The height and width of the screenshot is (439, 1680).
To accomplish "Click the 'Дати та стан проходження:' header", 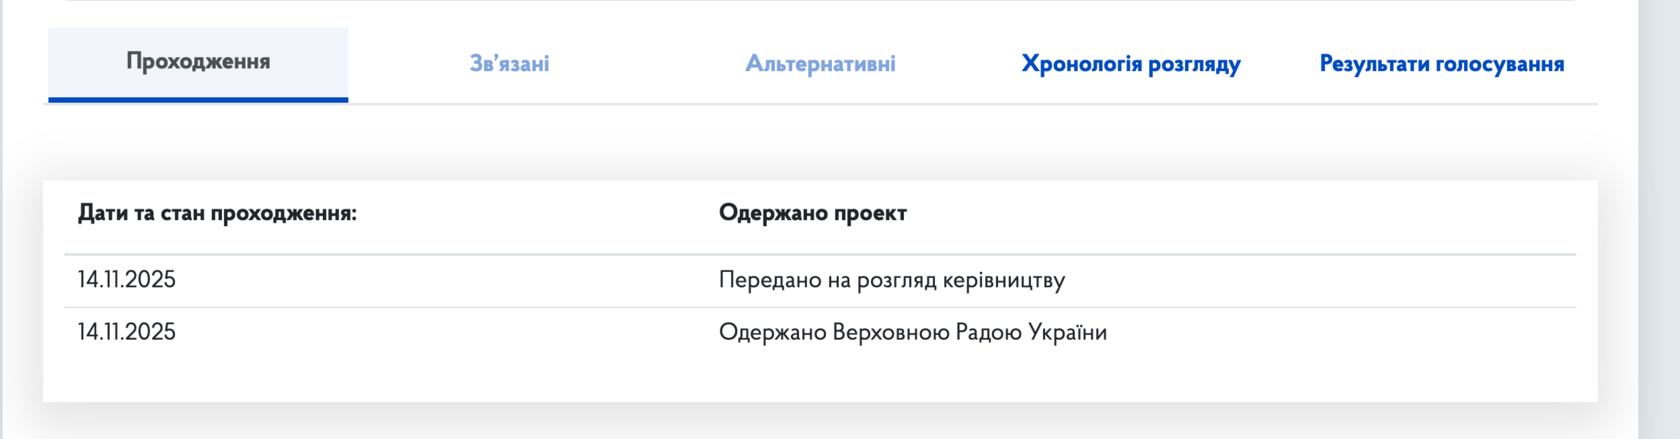I will (217, 213).
